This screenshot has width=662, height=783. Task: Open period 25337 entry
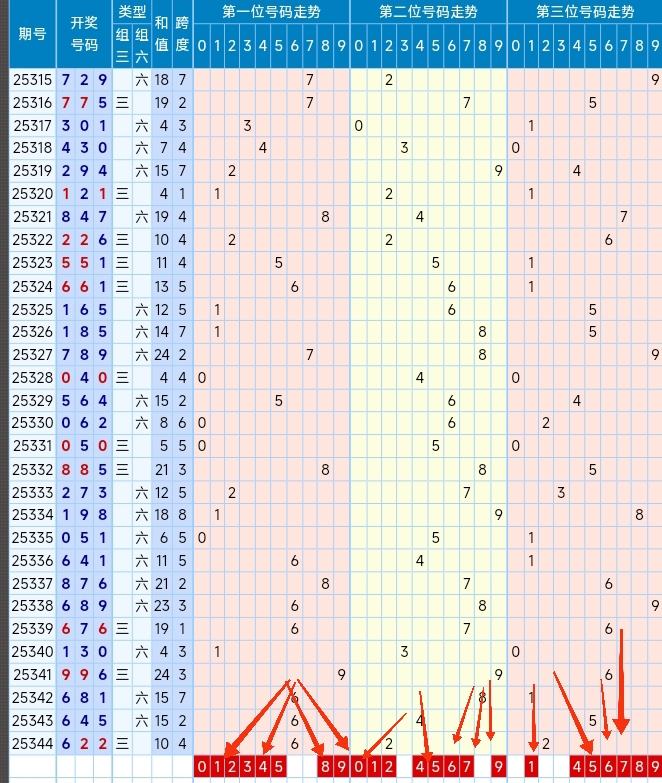(32, 583)
